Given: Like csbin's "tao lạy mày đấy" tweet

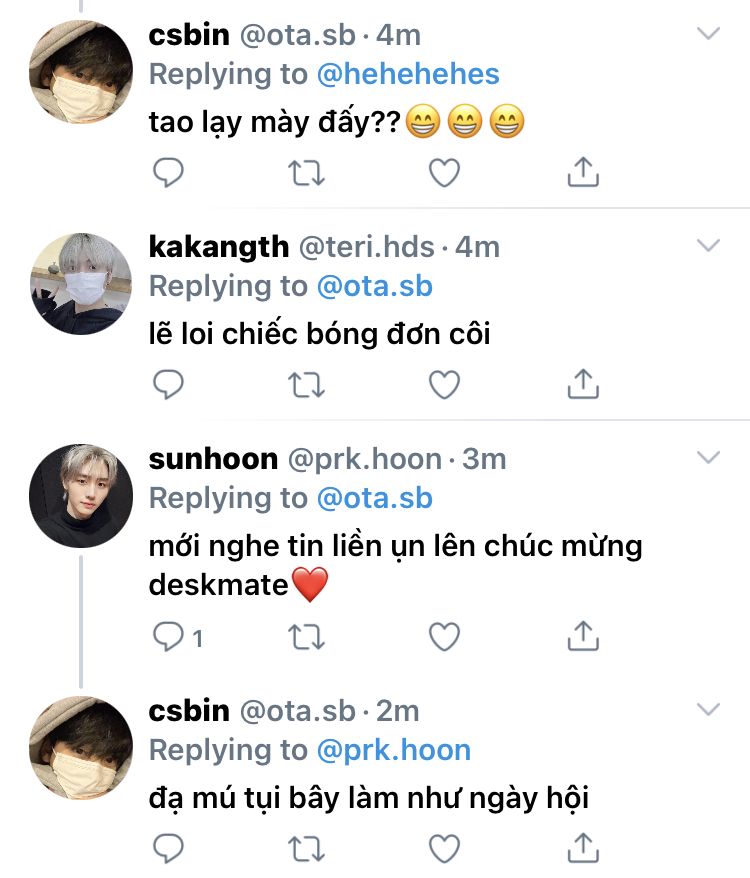Looking at the screenshot, I should [x=444, y=173].
